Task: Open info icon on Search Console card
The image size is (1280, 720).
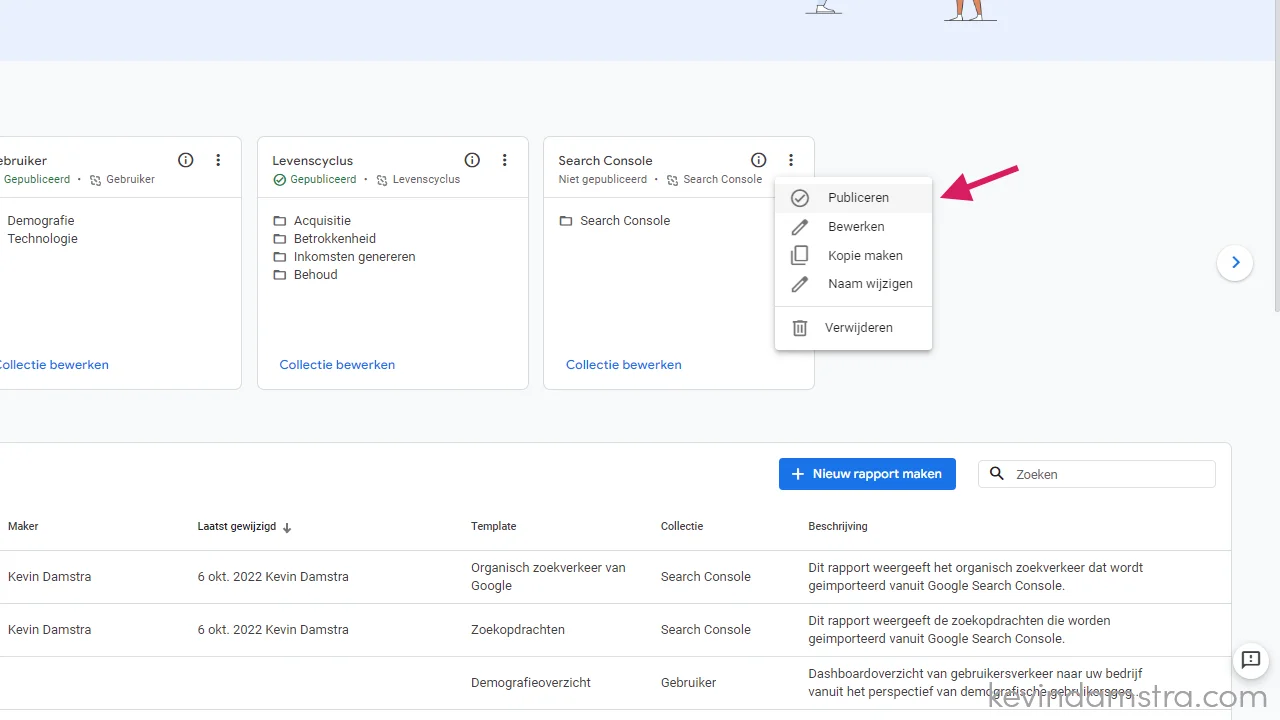Action: point(758,160)
